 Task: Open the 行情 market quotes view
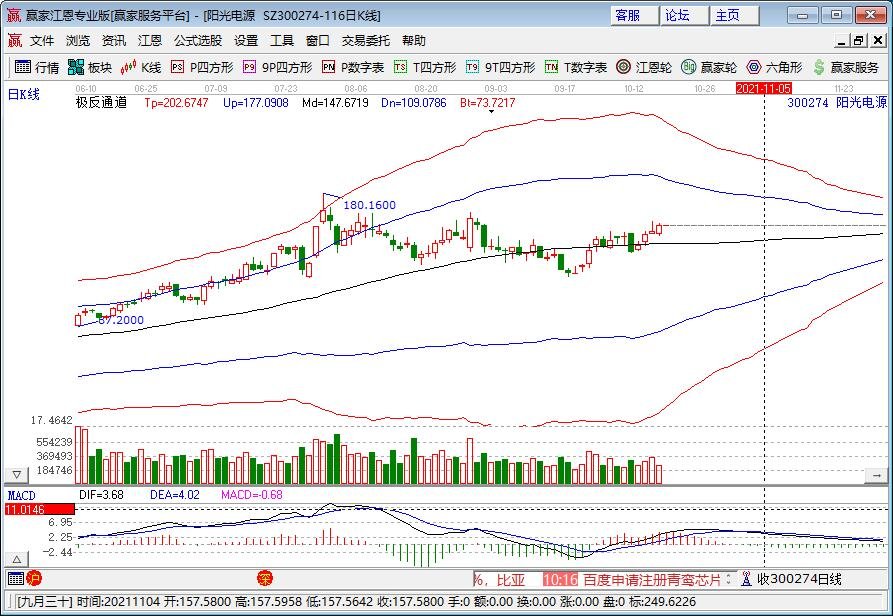click(36, 67)
